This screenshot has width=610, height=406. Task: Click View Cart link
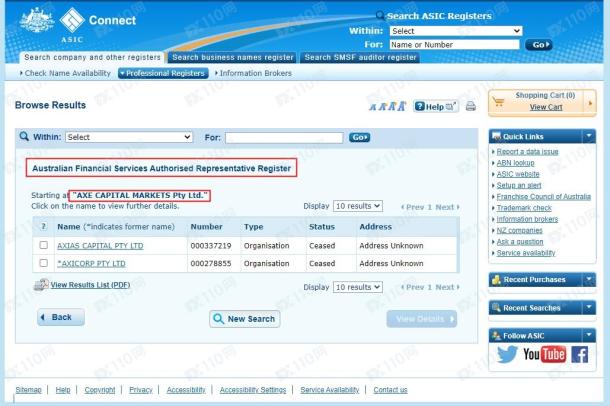click(x=546, y=107)
